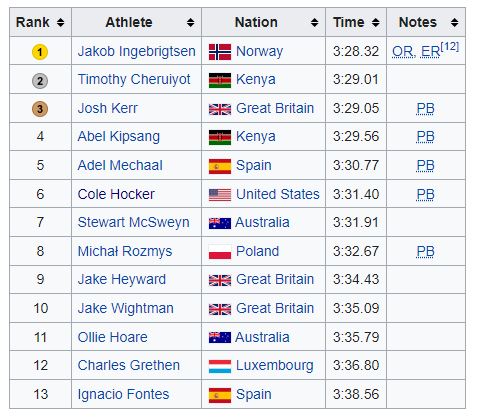This screenshot has height=420, width=480.
Task: Open Stewart McSweyn athlete link
Action: [x=133, y=222]
